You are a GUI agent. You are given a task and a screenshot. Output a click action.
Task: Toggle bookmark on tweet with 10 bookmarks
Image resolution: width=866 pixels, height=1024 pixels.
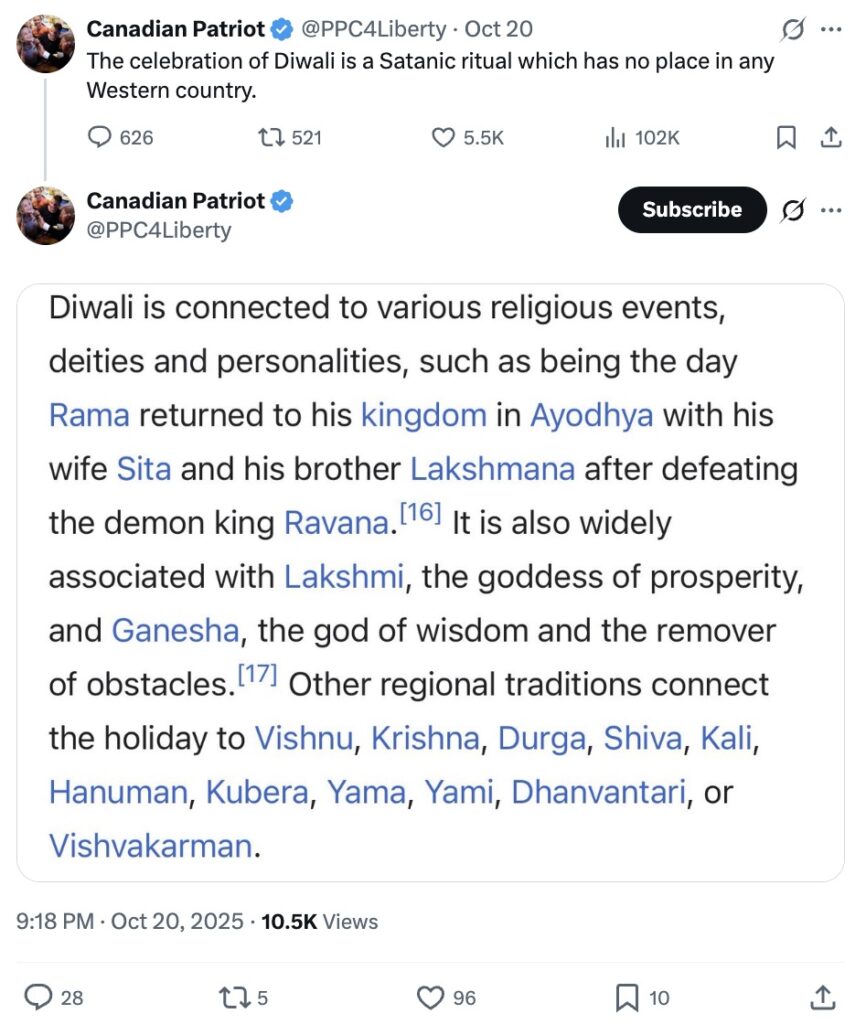click(627, 997)
